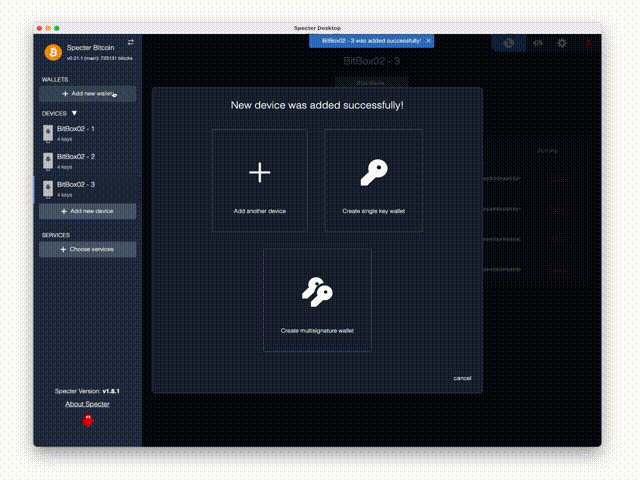
Task: Click the node switch arrows icon
Action: [x=131, y=42]
